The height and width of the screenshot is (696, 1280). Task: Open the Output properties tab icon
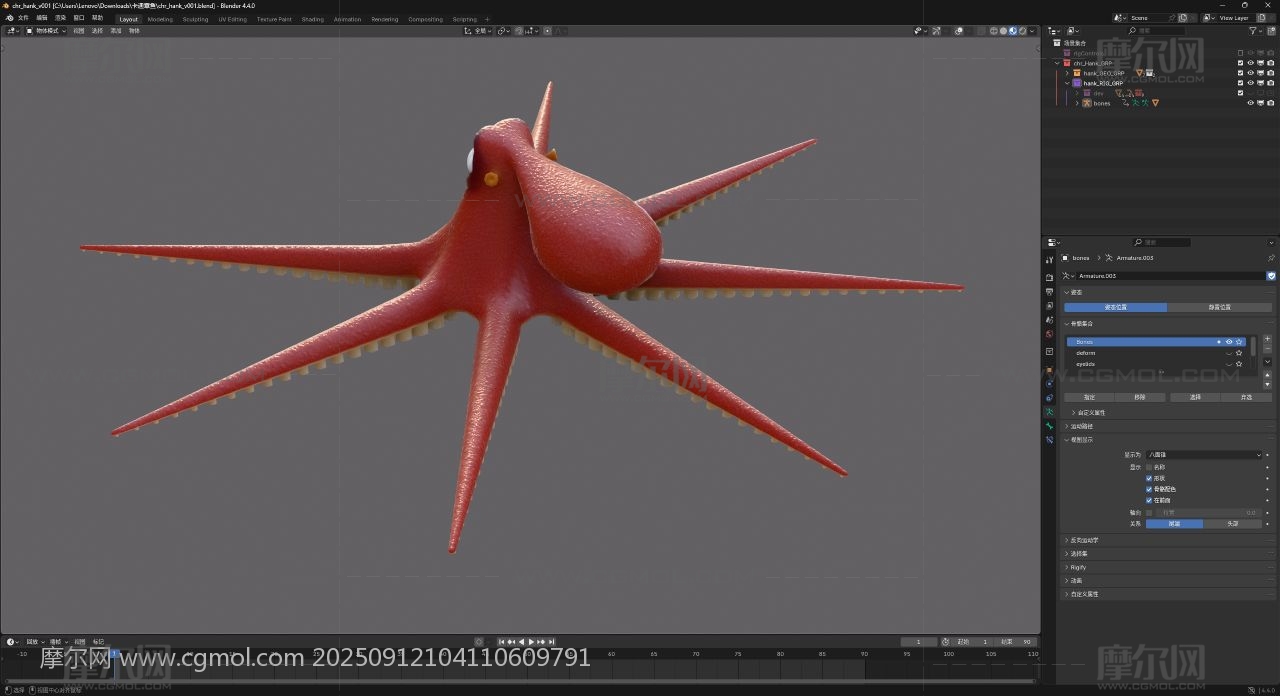[x=1049, y=291]
